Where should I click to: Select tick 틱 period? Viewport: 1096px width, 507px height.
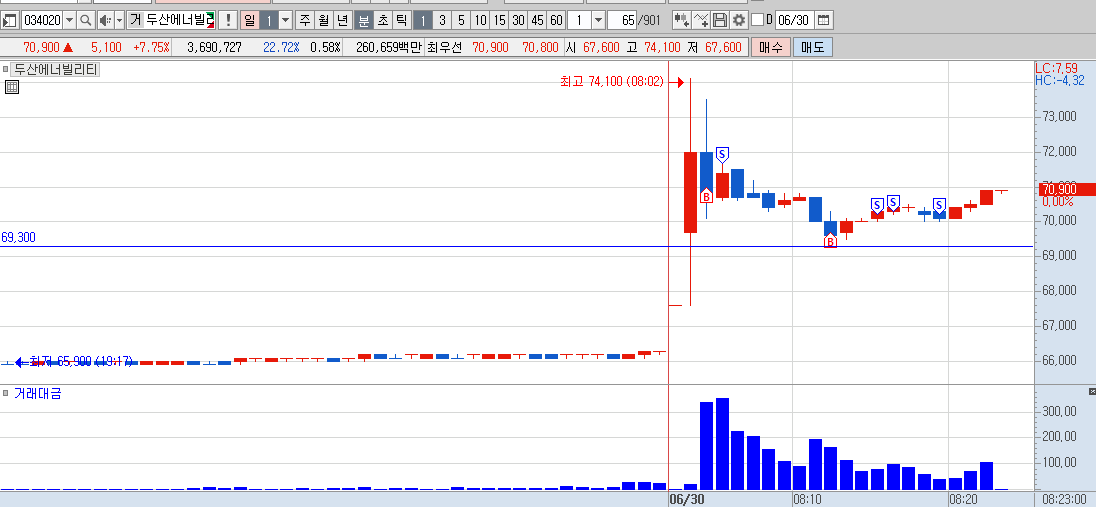click(401, 20)
